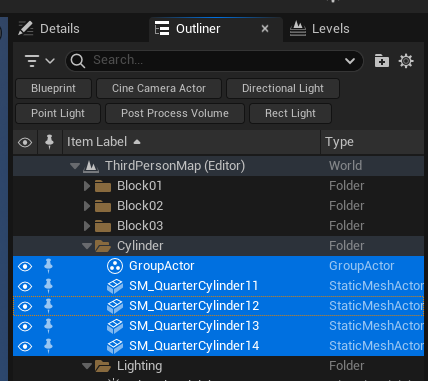Click the GroupActor circle icon

point(115,266)
